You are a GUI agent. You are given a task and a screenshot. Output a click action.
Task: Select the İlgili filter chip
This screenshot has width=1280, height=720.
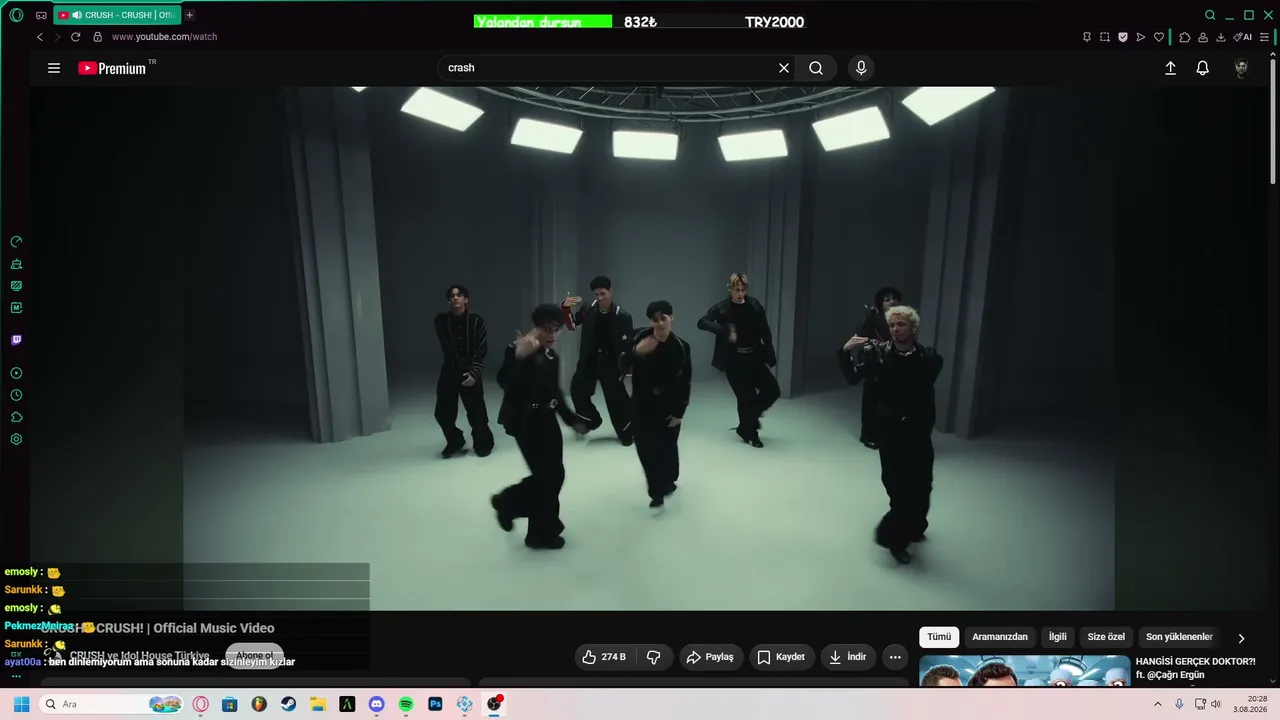pyautogui.click(x=1058, y=637)
